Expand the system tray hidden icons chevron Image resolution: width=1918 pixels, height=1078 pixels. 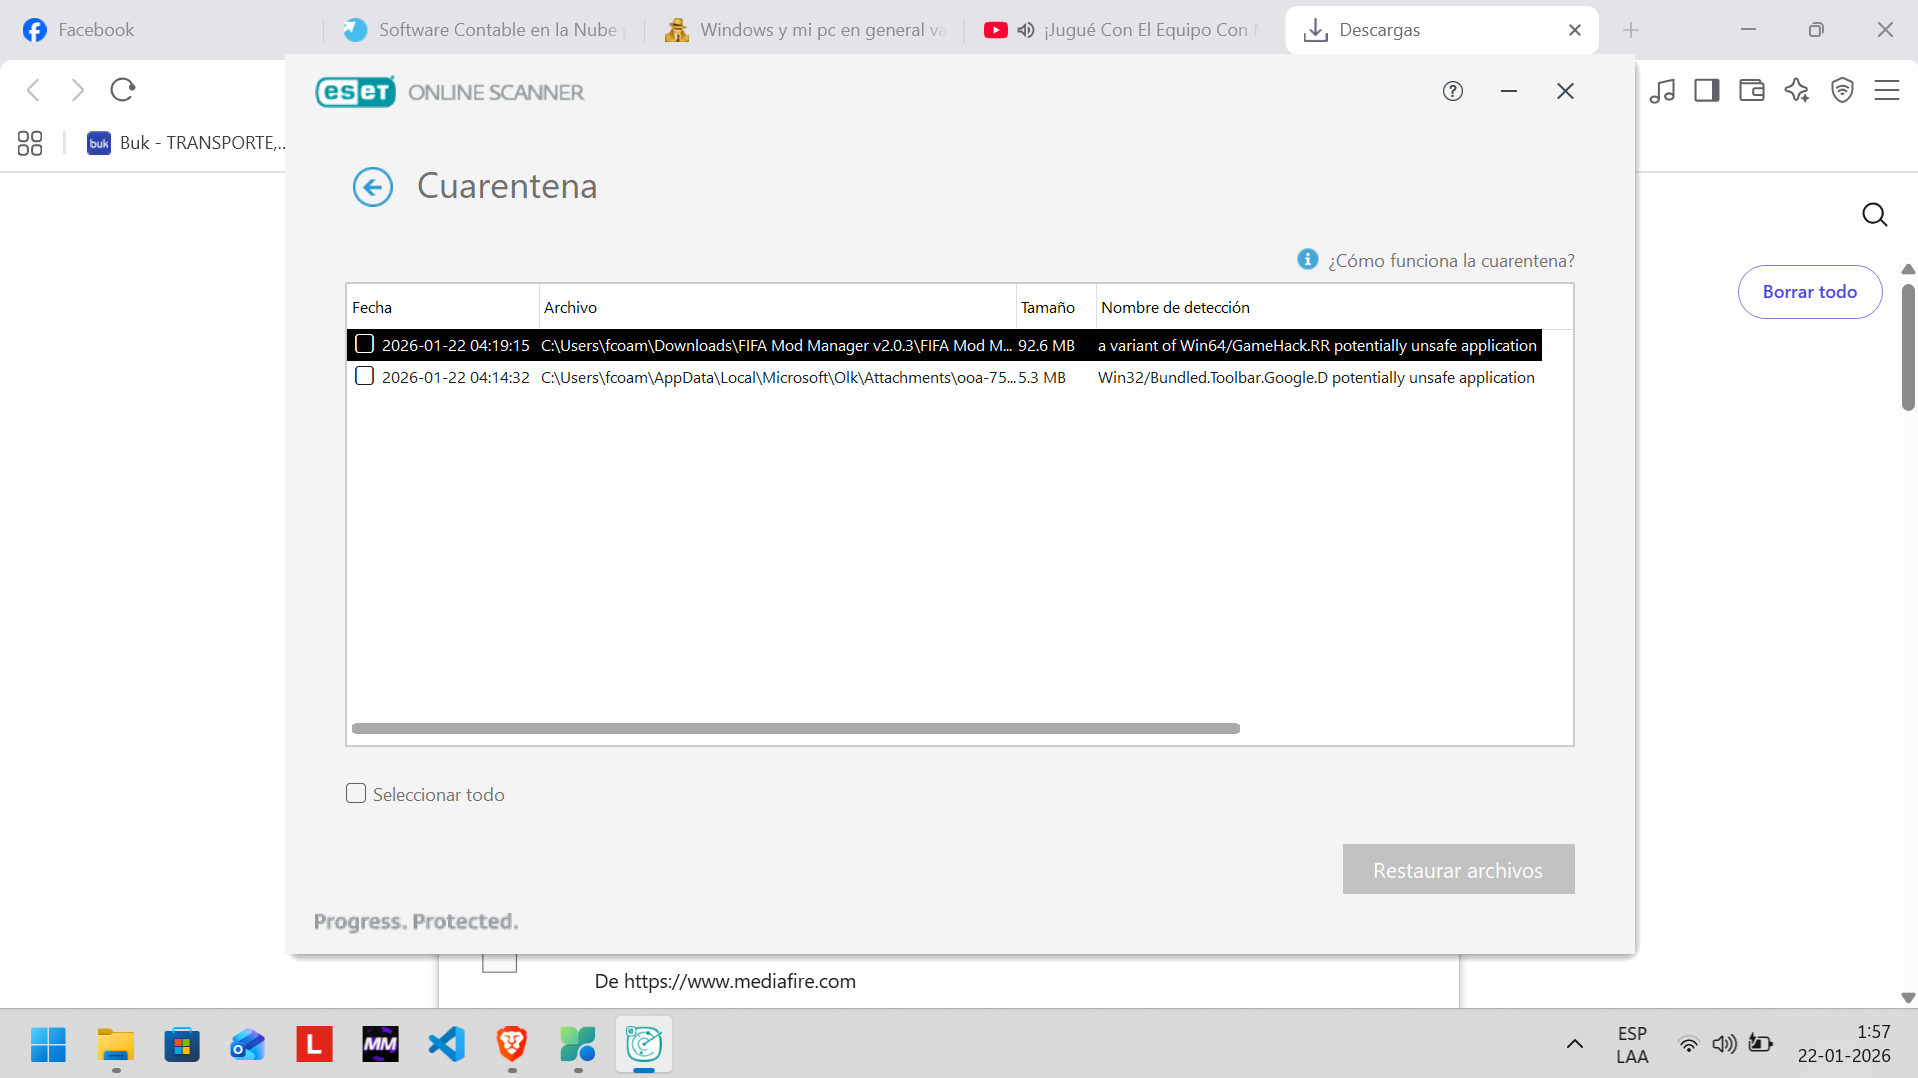[x=1574, y=1044]
